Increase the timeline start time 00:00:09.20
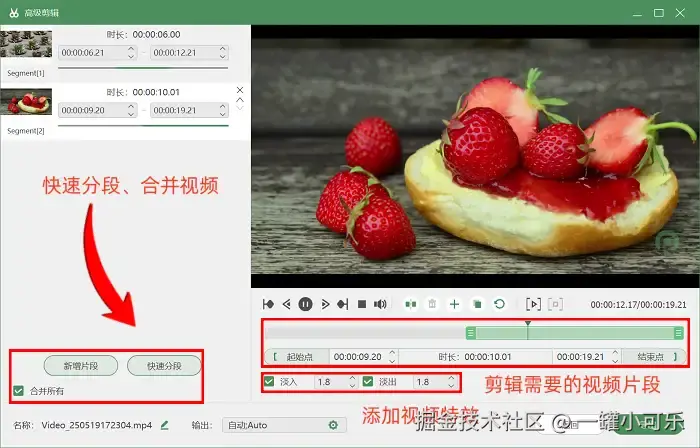Screen dimensions: 700x448 (x=392, y=353)
